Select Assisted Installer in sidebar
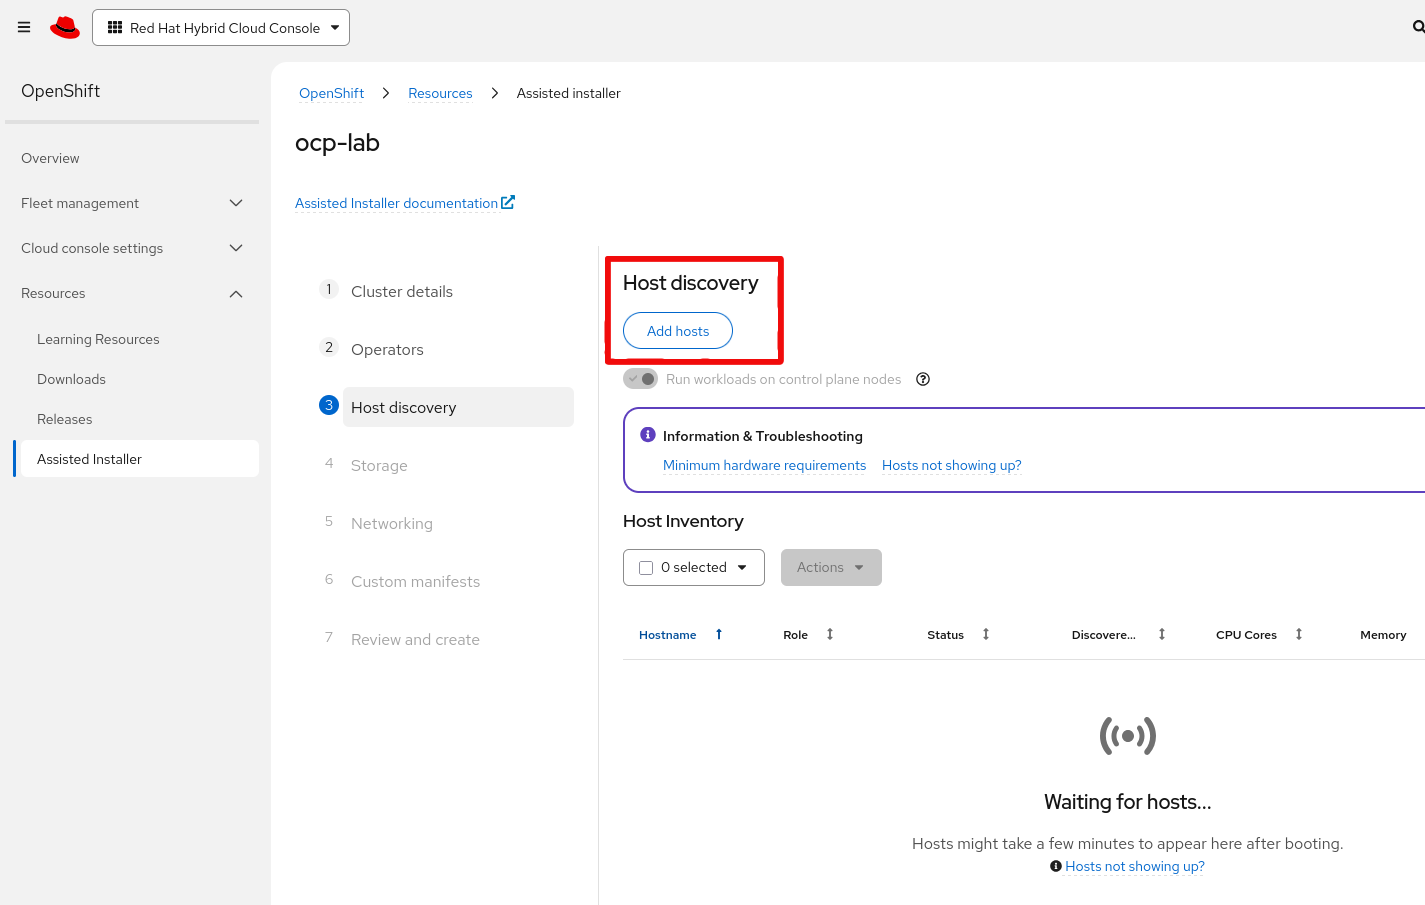The height and width of the screenshot is (905, 1425). click(136, 459)
